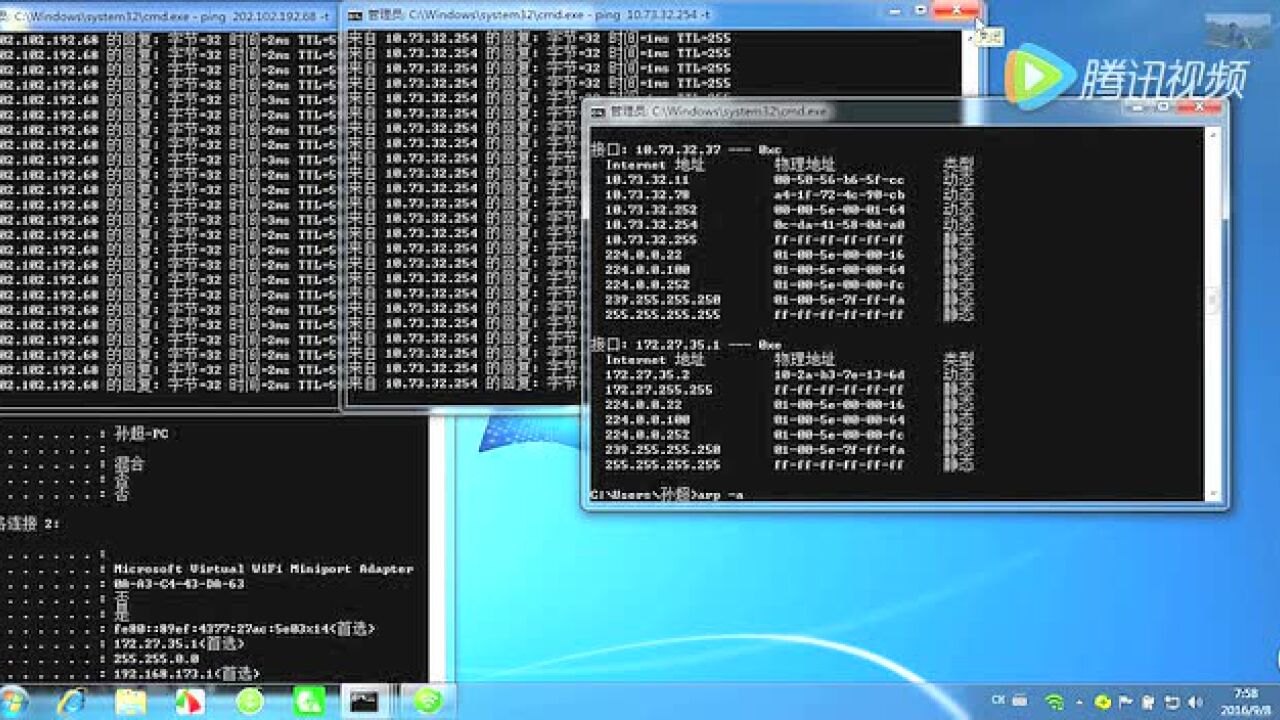The image size is (1280, 720).
Task: Open the green WeChat-style taskbar icon
Action: (308, 701)
